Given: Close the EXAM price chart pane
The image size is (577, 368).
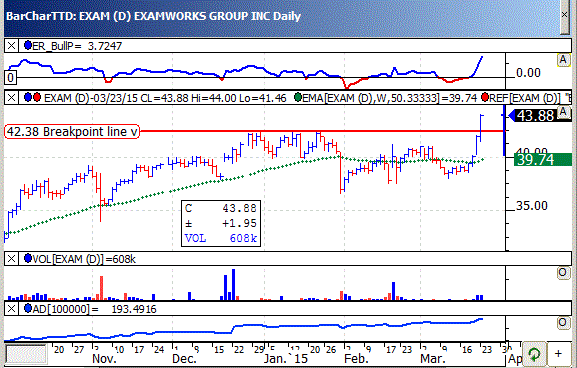Looking at the screenshot, I should coord(11,98).
